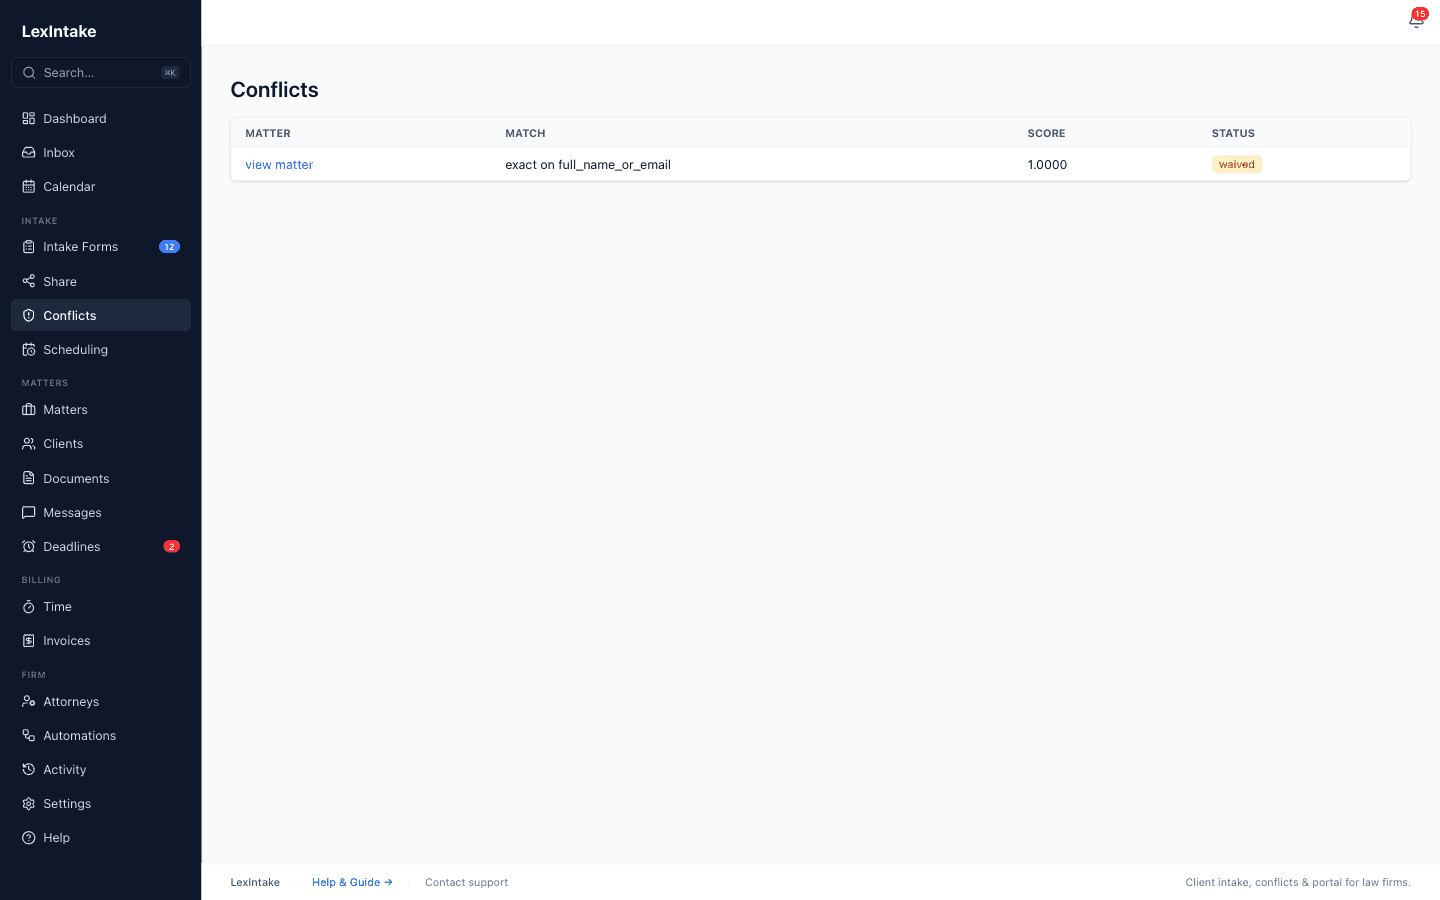Image resolution: width=1440 pixels, height=900 pixels.
Task: Click the Settings gear icon
Action: [x=29, y=803]
